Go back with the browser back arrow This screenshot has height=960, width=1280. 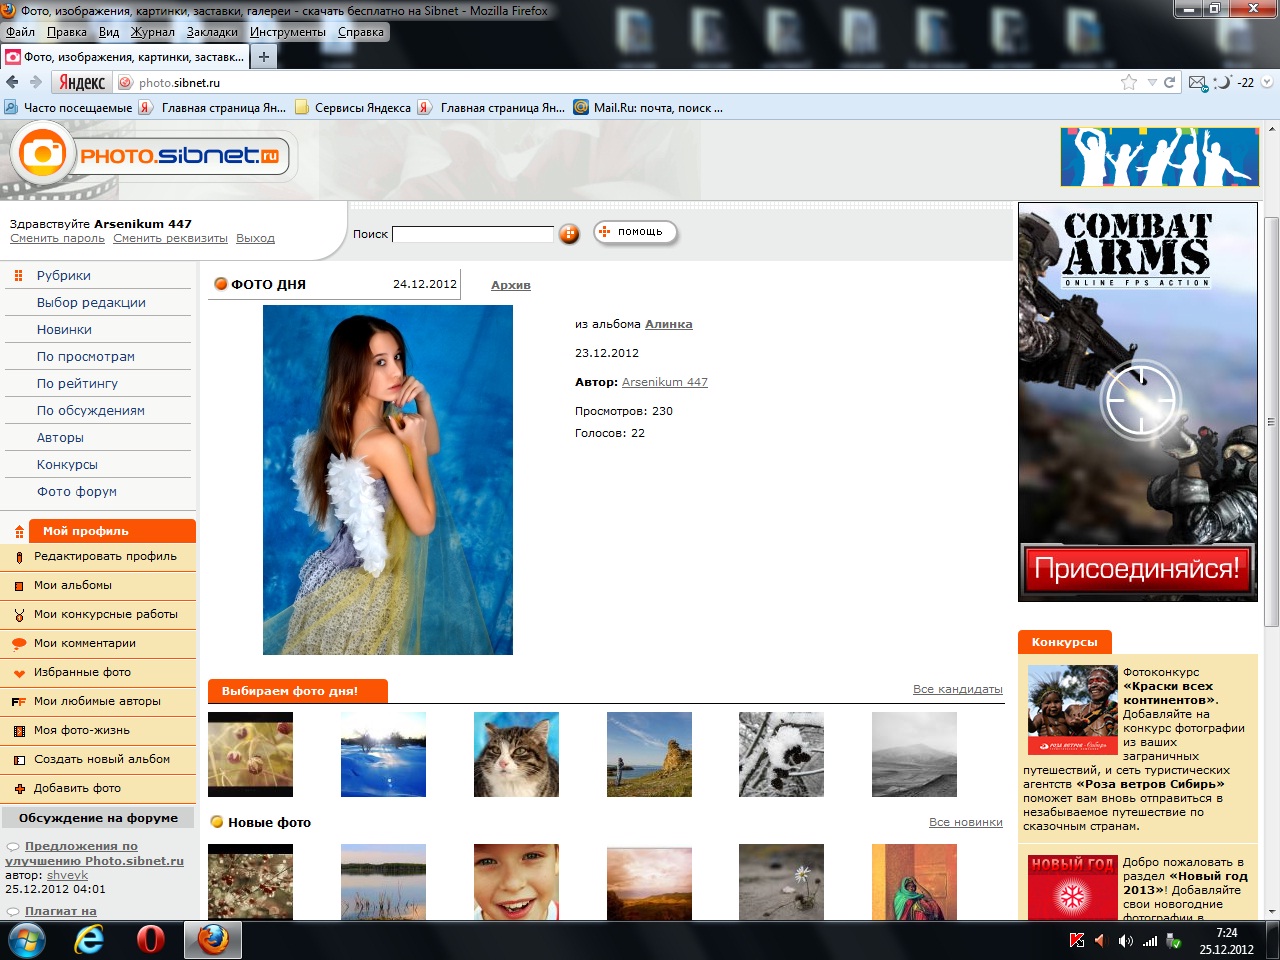(x=12, y=82)
